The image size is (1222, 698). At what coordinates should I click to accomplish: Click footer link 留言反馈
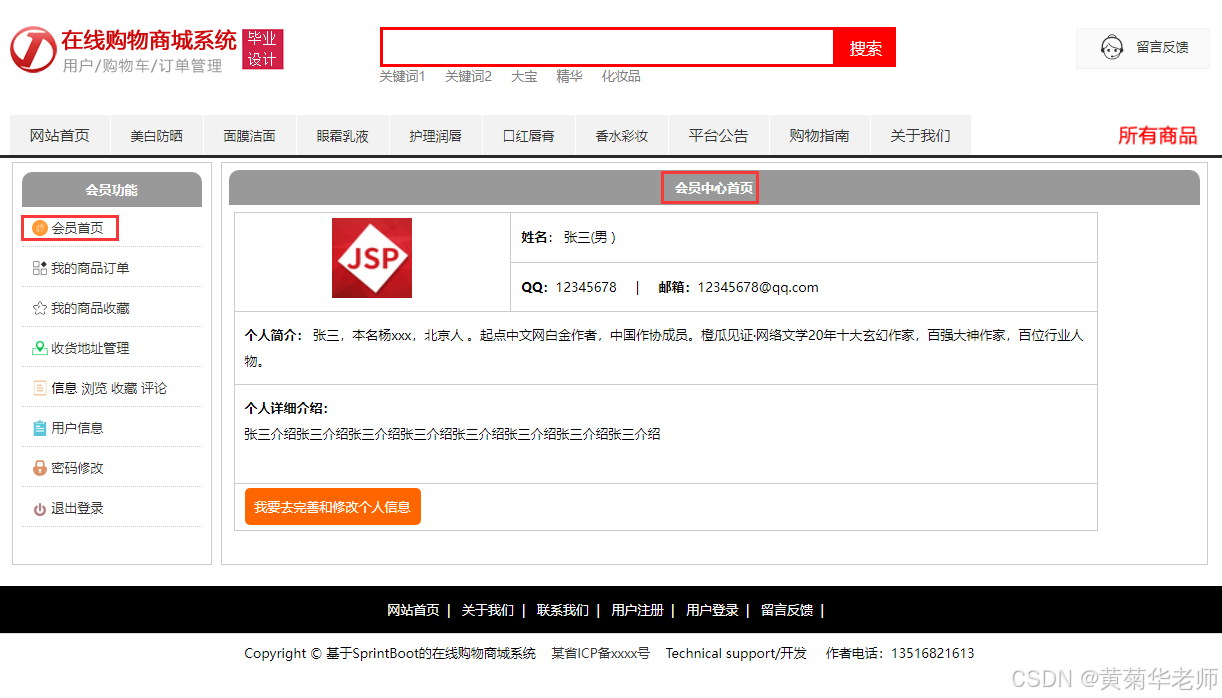[x=787, y=610]
